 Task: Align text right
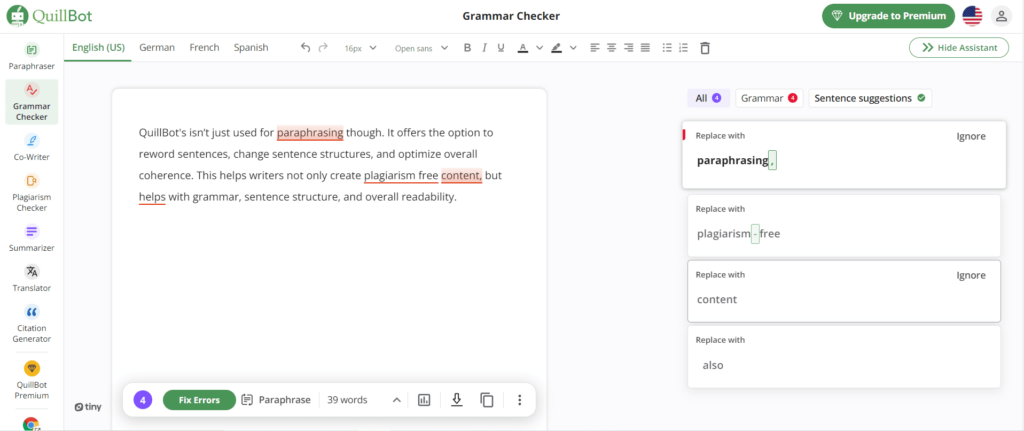click(x=628, y=48)
